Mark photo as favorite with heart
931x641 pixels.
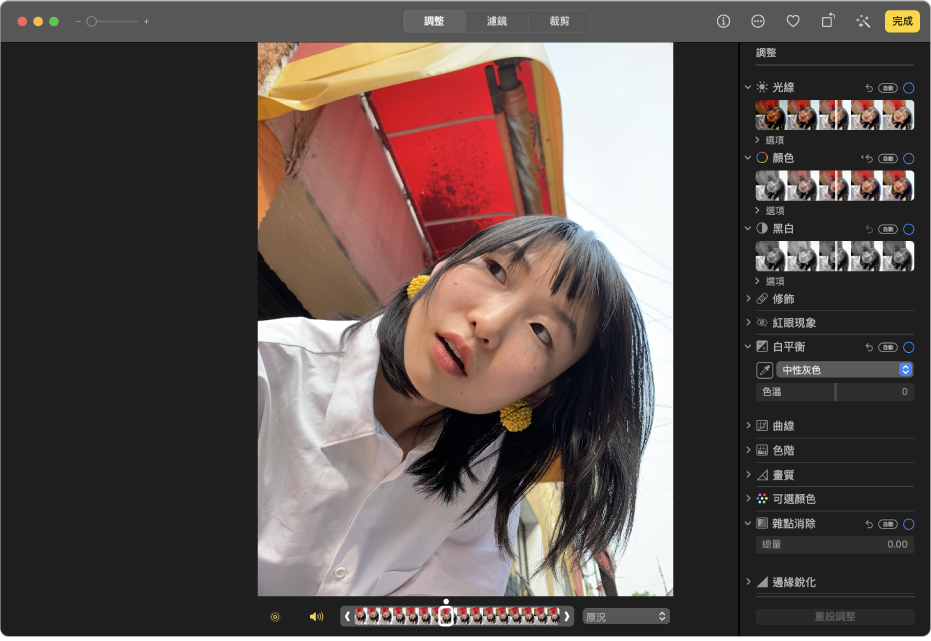click(793, 21)
